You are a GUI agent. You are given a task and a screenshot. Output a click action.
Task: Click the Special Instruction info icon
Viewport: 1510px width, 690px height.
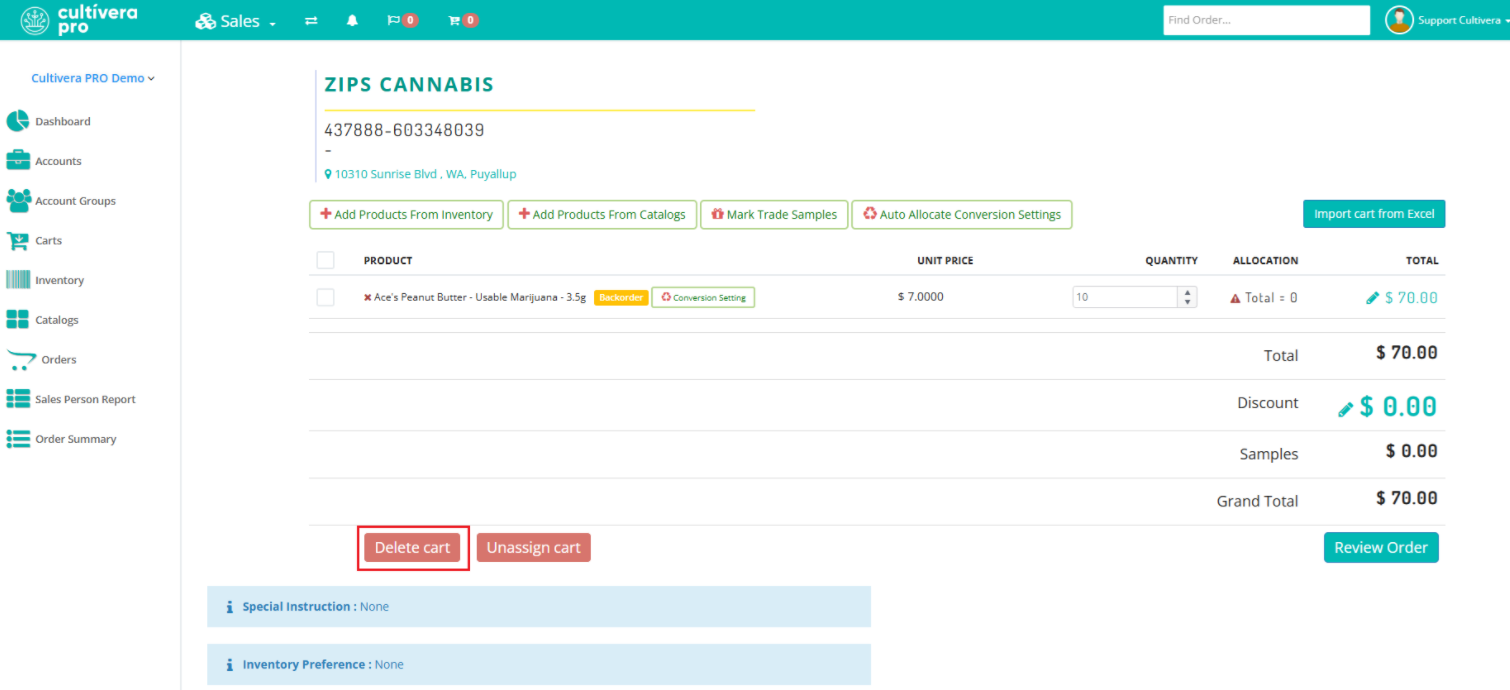(x=229, y=607)
